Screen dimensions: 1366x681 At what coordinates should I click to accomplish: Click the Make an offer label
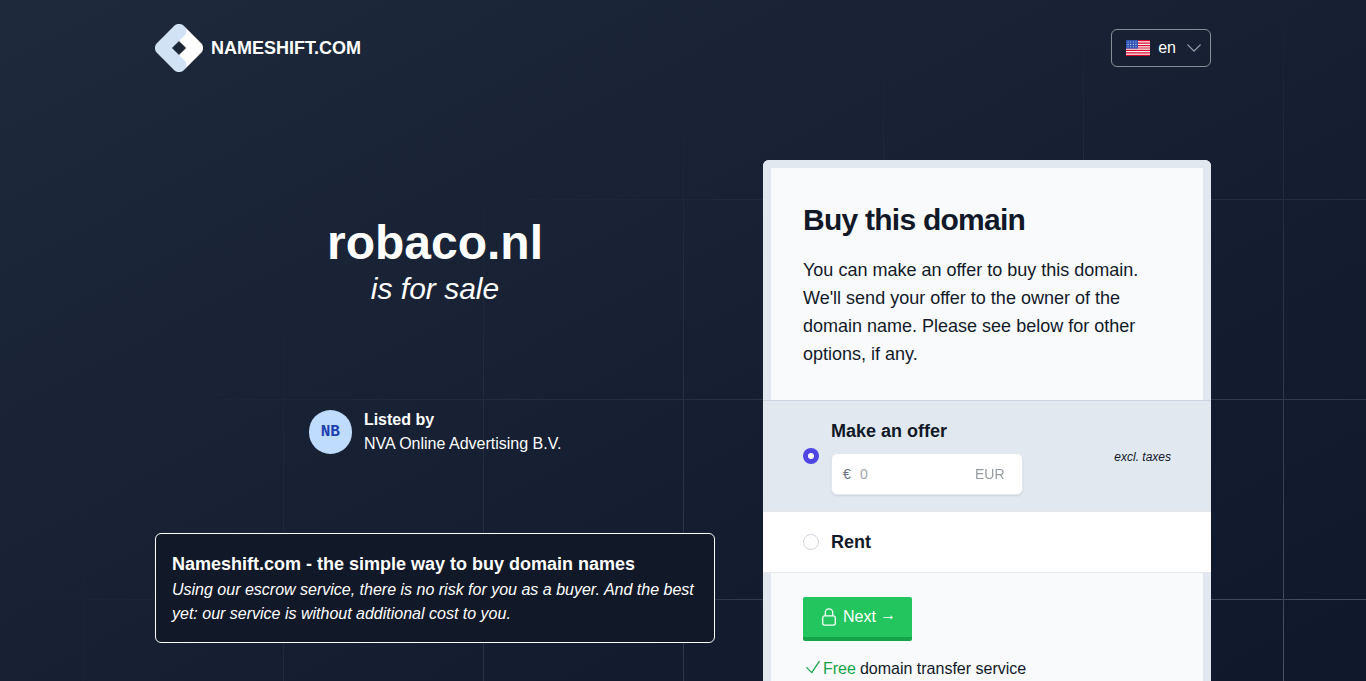point(889,431)
